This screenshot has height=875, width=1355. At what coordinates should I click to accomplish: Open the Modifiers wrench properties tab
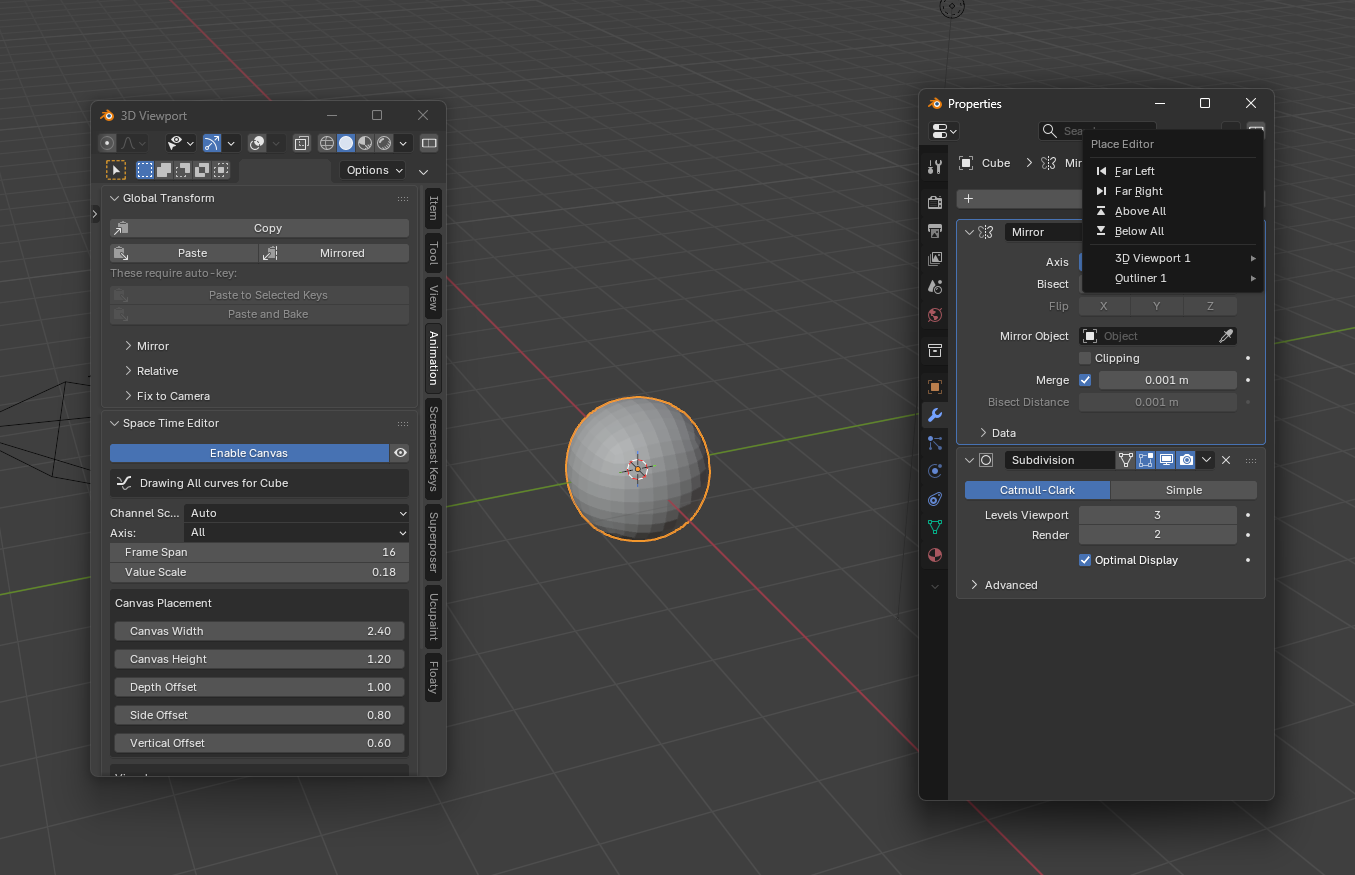[935, 415]
